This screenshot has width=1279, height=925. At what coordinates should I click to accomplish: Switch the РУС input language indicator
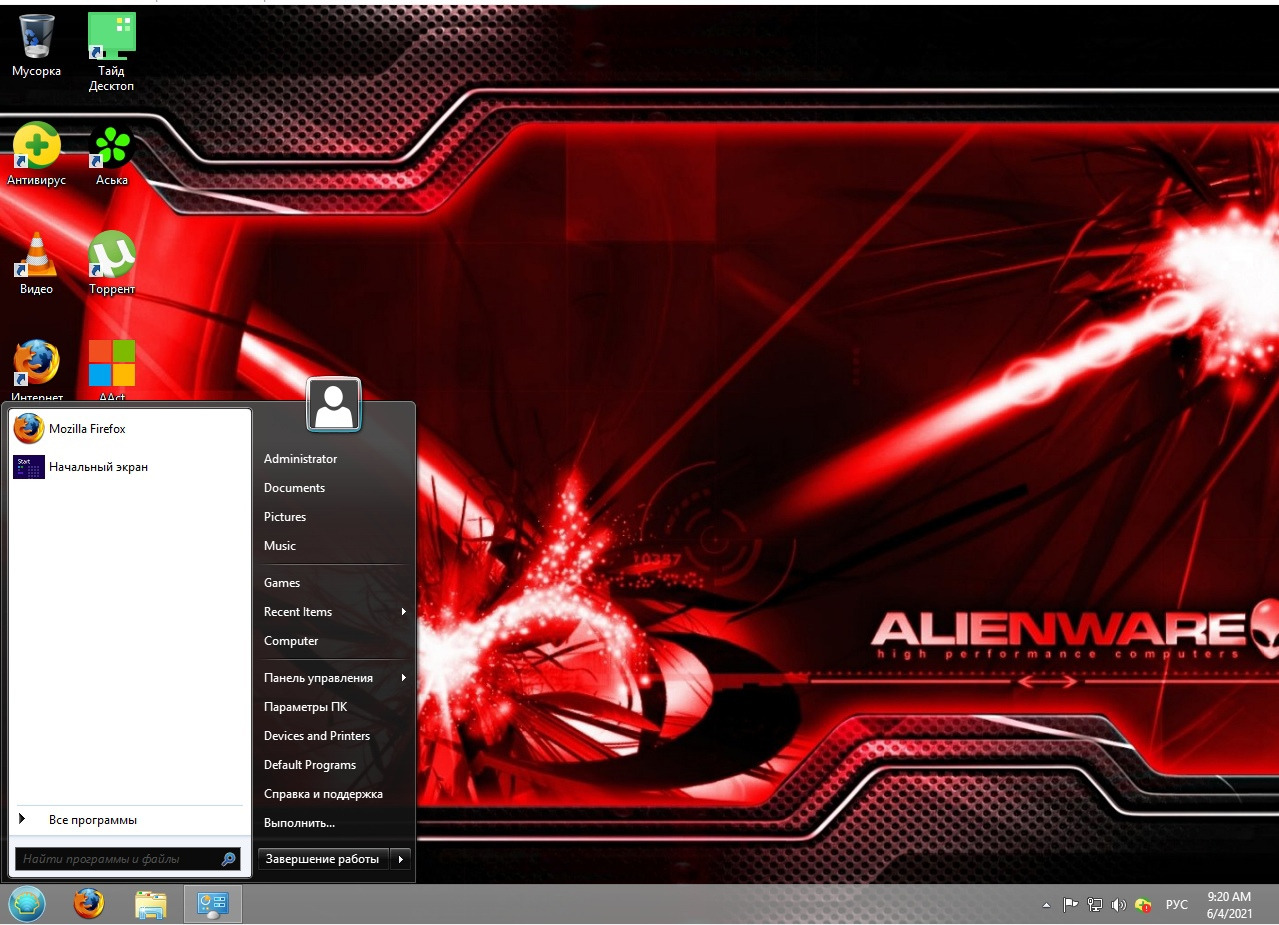tap(1177, 905)
